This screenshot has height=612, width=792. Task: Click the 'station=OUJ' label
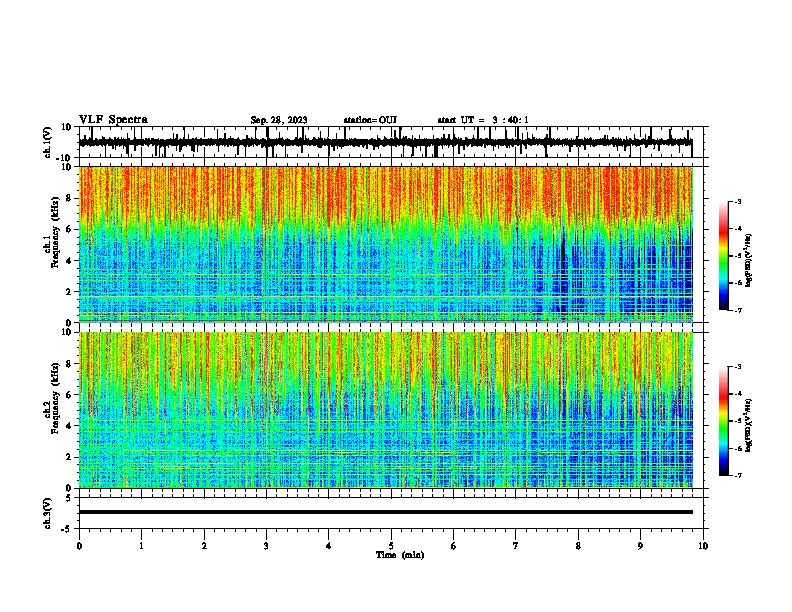click(x=370, y=120)
